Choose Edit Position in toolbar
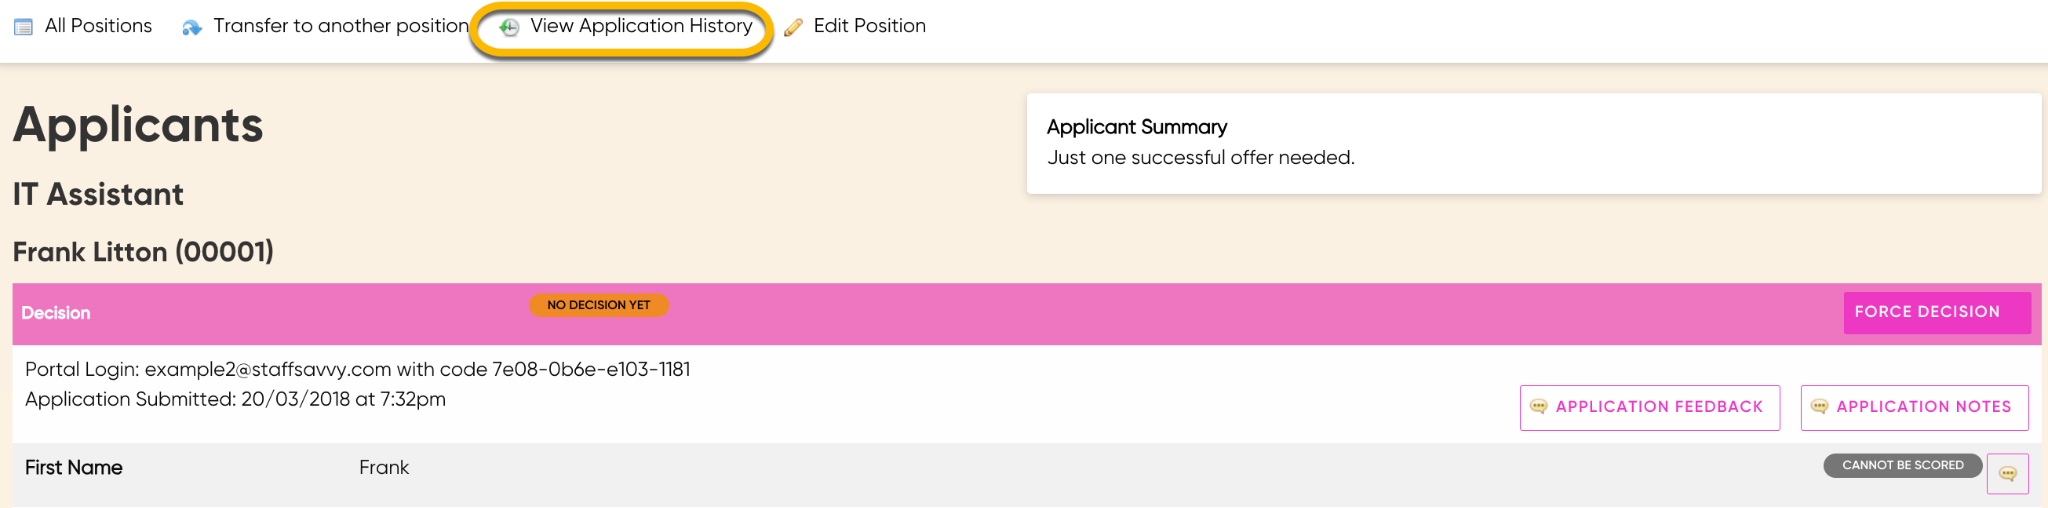Screen dimensions: 2048x508 pyautogui.click(x=855, y=26)
